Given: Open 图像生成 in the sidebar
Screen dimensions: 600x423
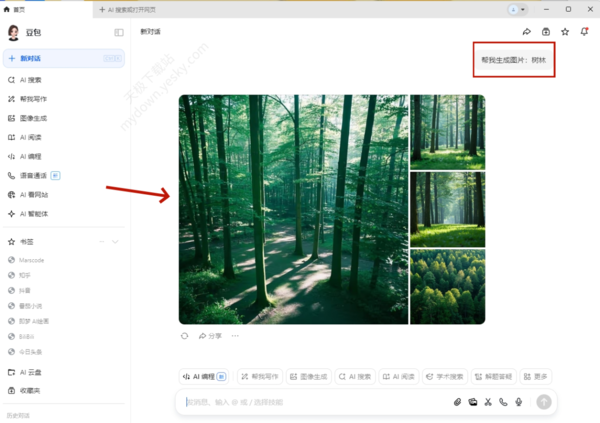Looking at the screenshot, I should click(x=64, y=118).
